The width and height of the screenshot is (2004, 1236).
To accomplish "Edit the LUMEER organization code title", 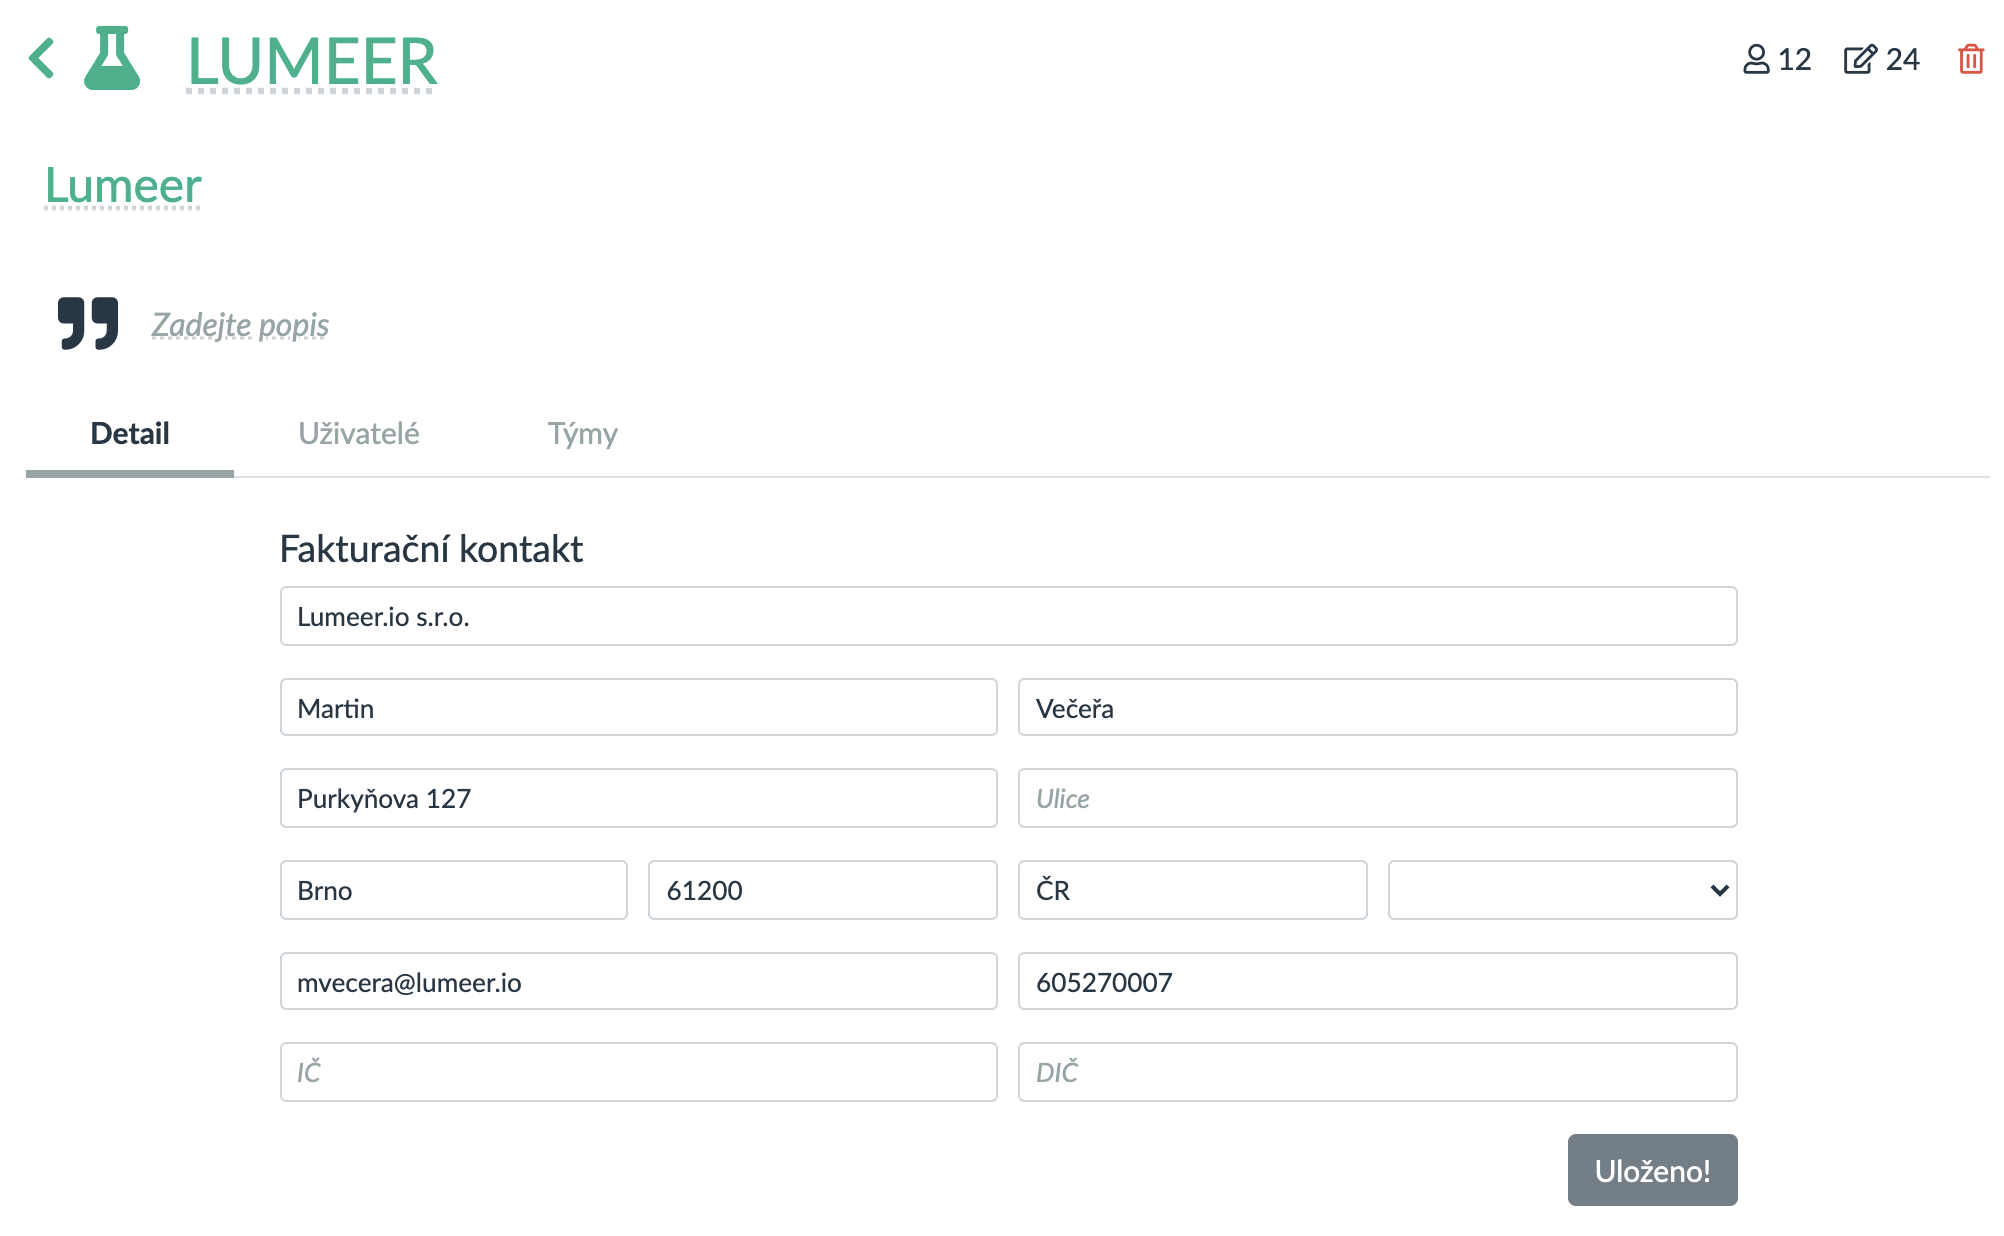I will tap(312, 61).
